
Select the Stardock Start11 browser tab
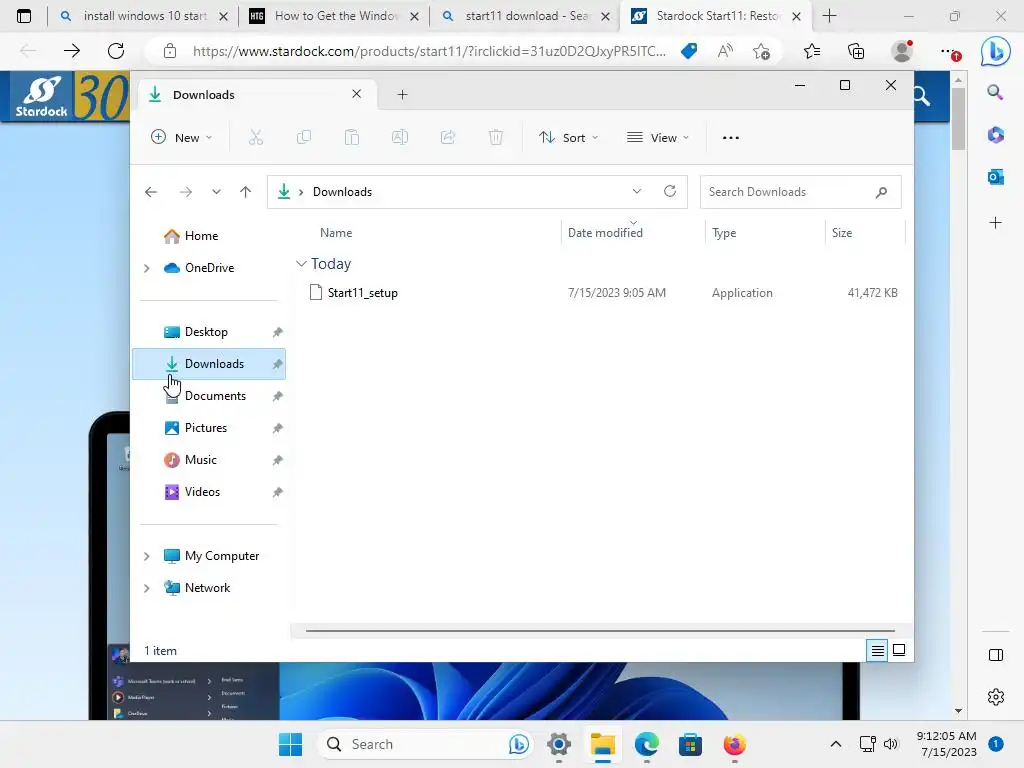click(717, 16)
